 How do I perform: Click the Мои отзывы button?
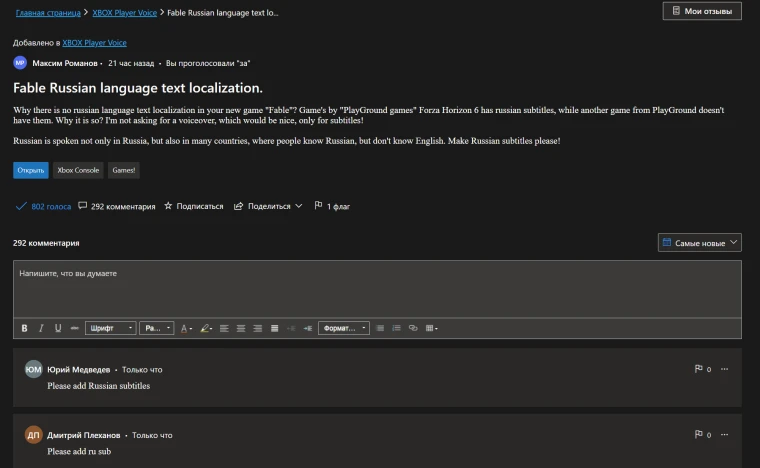tap(702, 11)
